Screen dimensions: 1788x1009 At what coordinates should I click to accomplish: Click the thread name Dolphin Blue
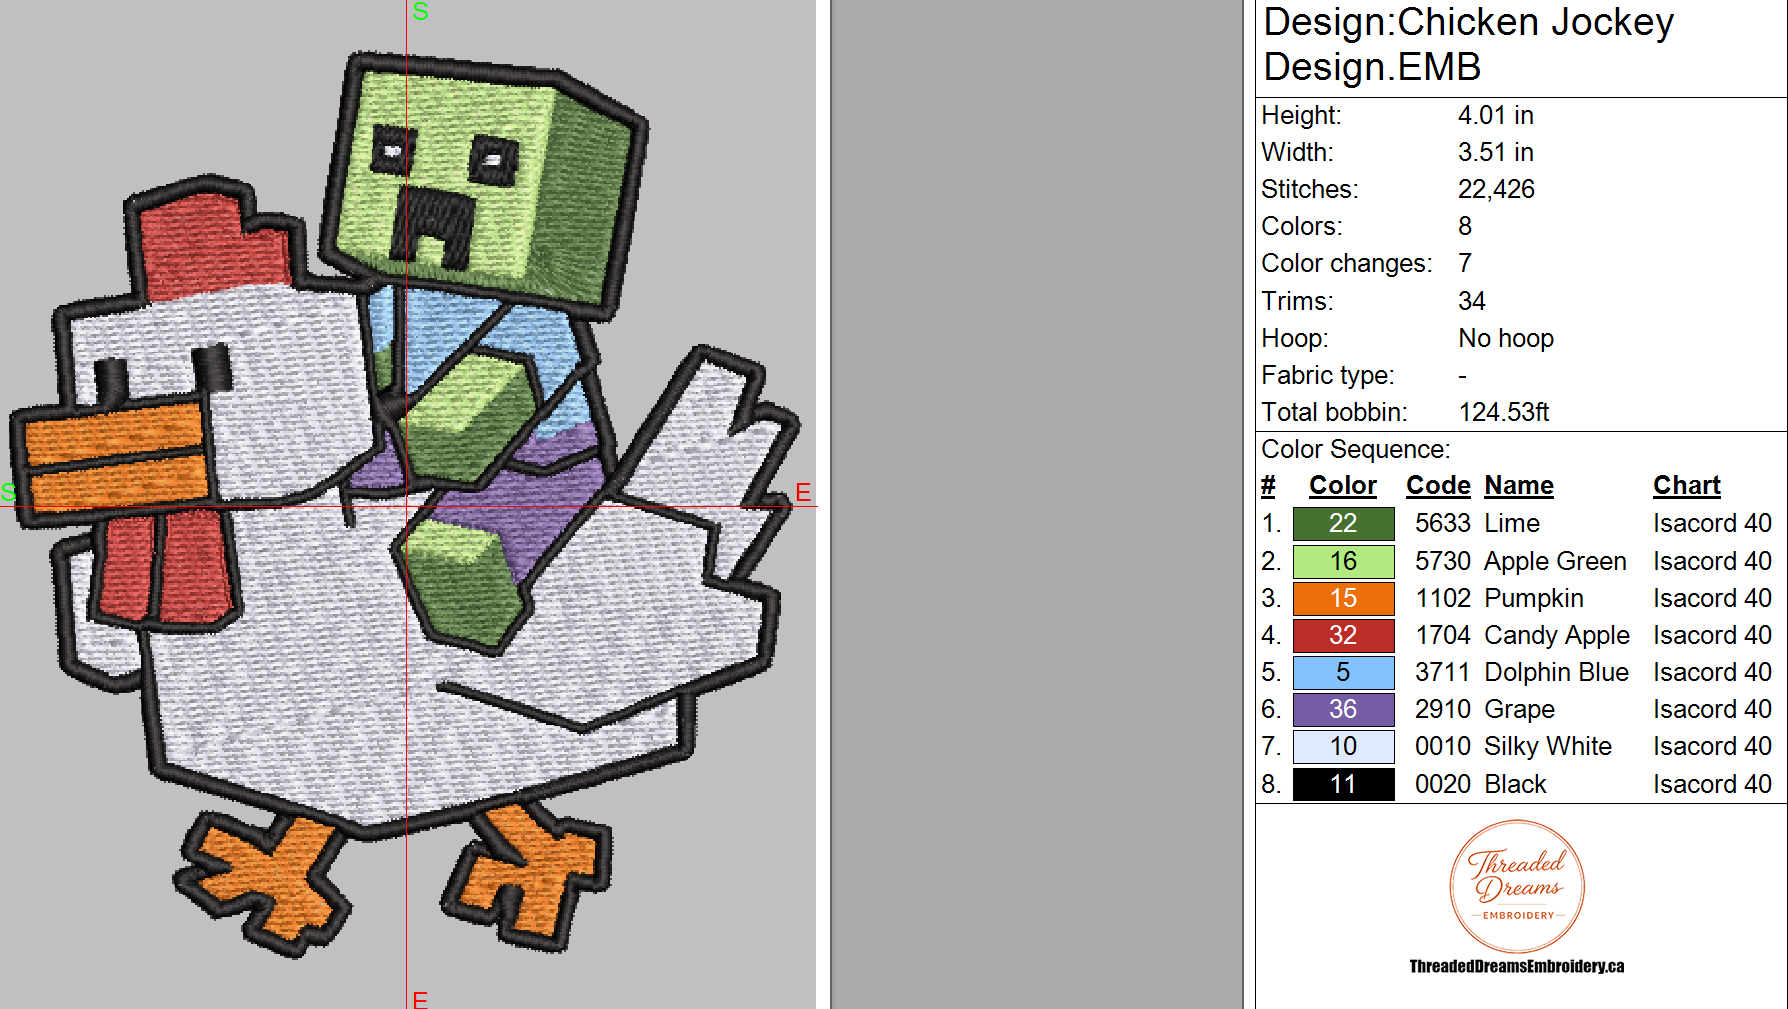(x=1556, y=672)
